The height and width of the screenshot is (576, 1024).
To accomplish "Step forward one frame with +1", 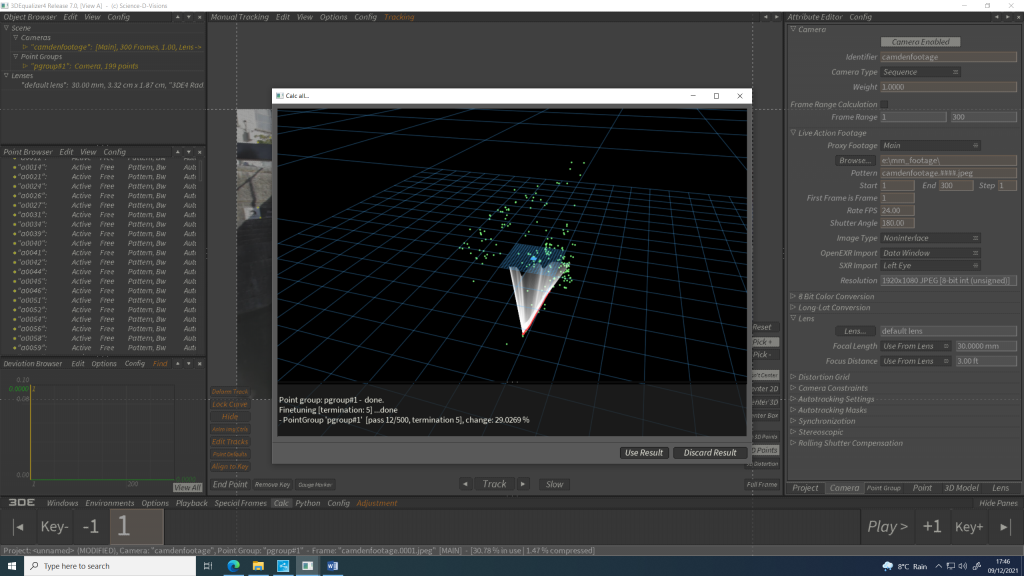I will [x=932, y=526].
